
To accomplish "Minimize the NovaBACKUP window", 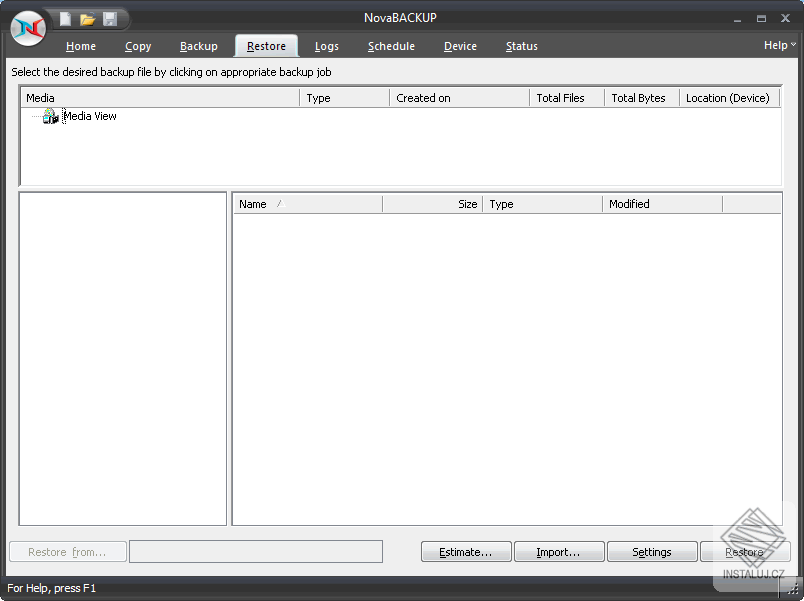I will coord(737,19).
